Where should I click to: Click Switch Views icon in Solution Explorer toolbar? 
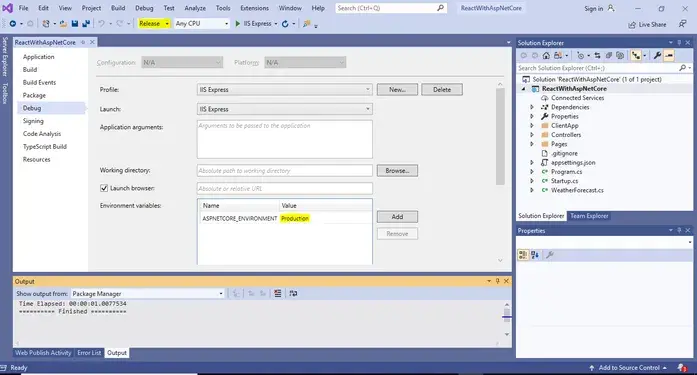(558, 56)
